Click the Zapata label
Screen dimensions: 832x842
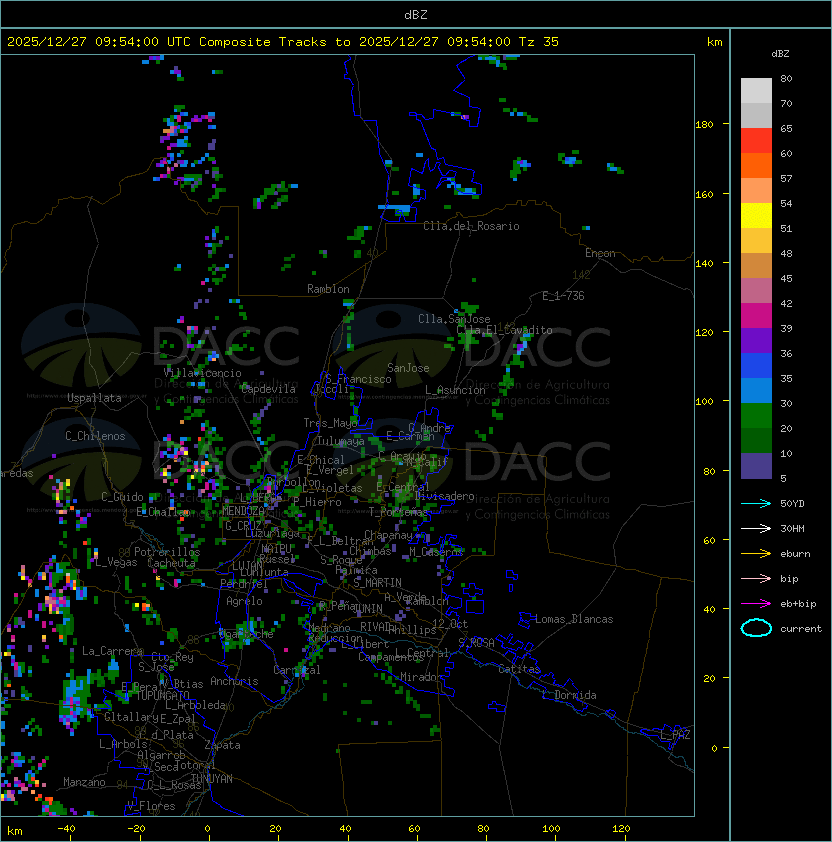pos(222,745)
